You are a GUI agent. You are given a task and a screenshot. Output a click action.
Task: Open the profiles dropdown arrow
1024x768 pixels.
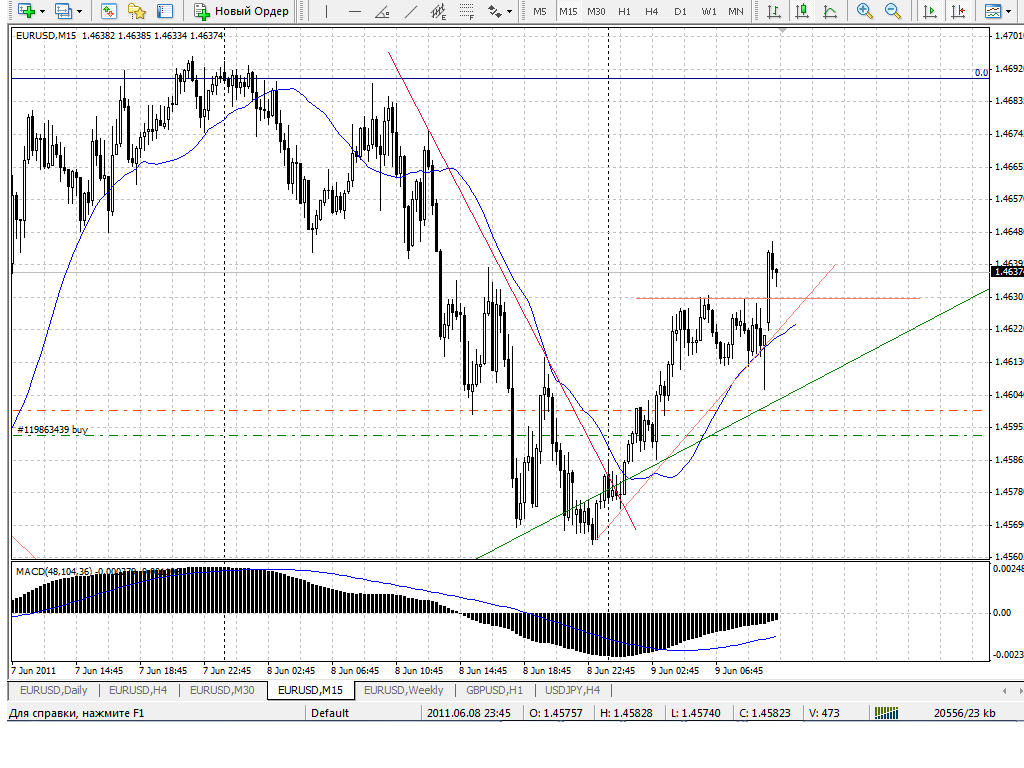point(80,11)
